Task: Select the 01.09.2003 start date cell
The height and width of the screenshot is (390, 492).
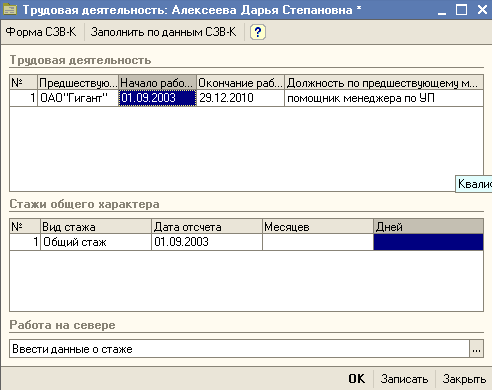Action: [x=157, y=98]
